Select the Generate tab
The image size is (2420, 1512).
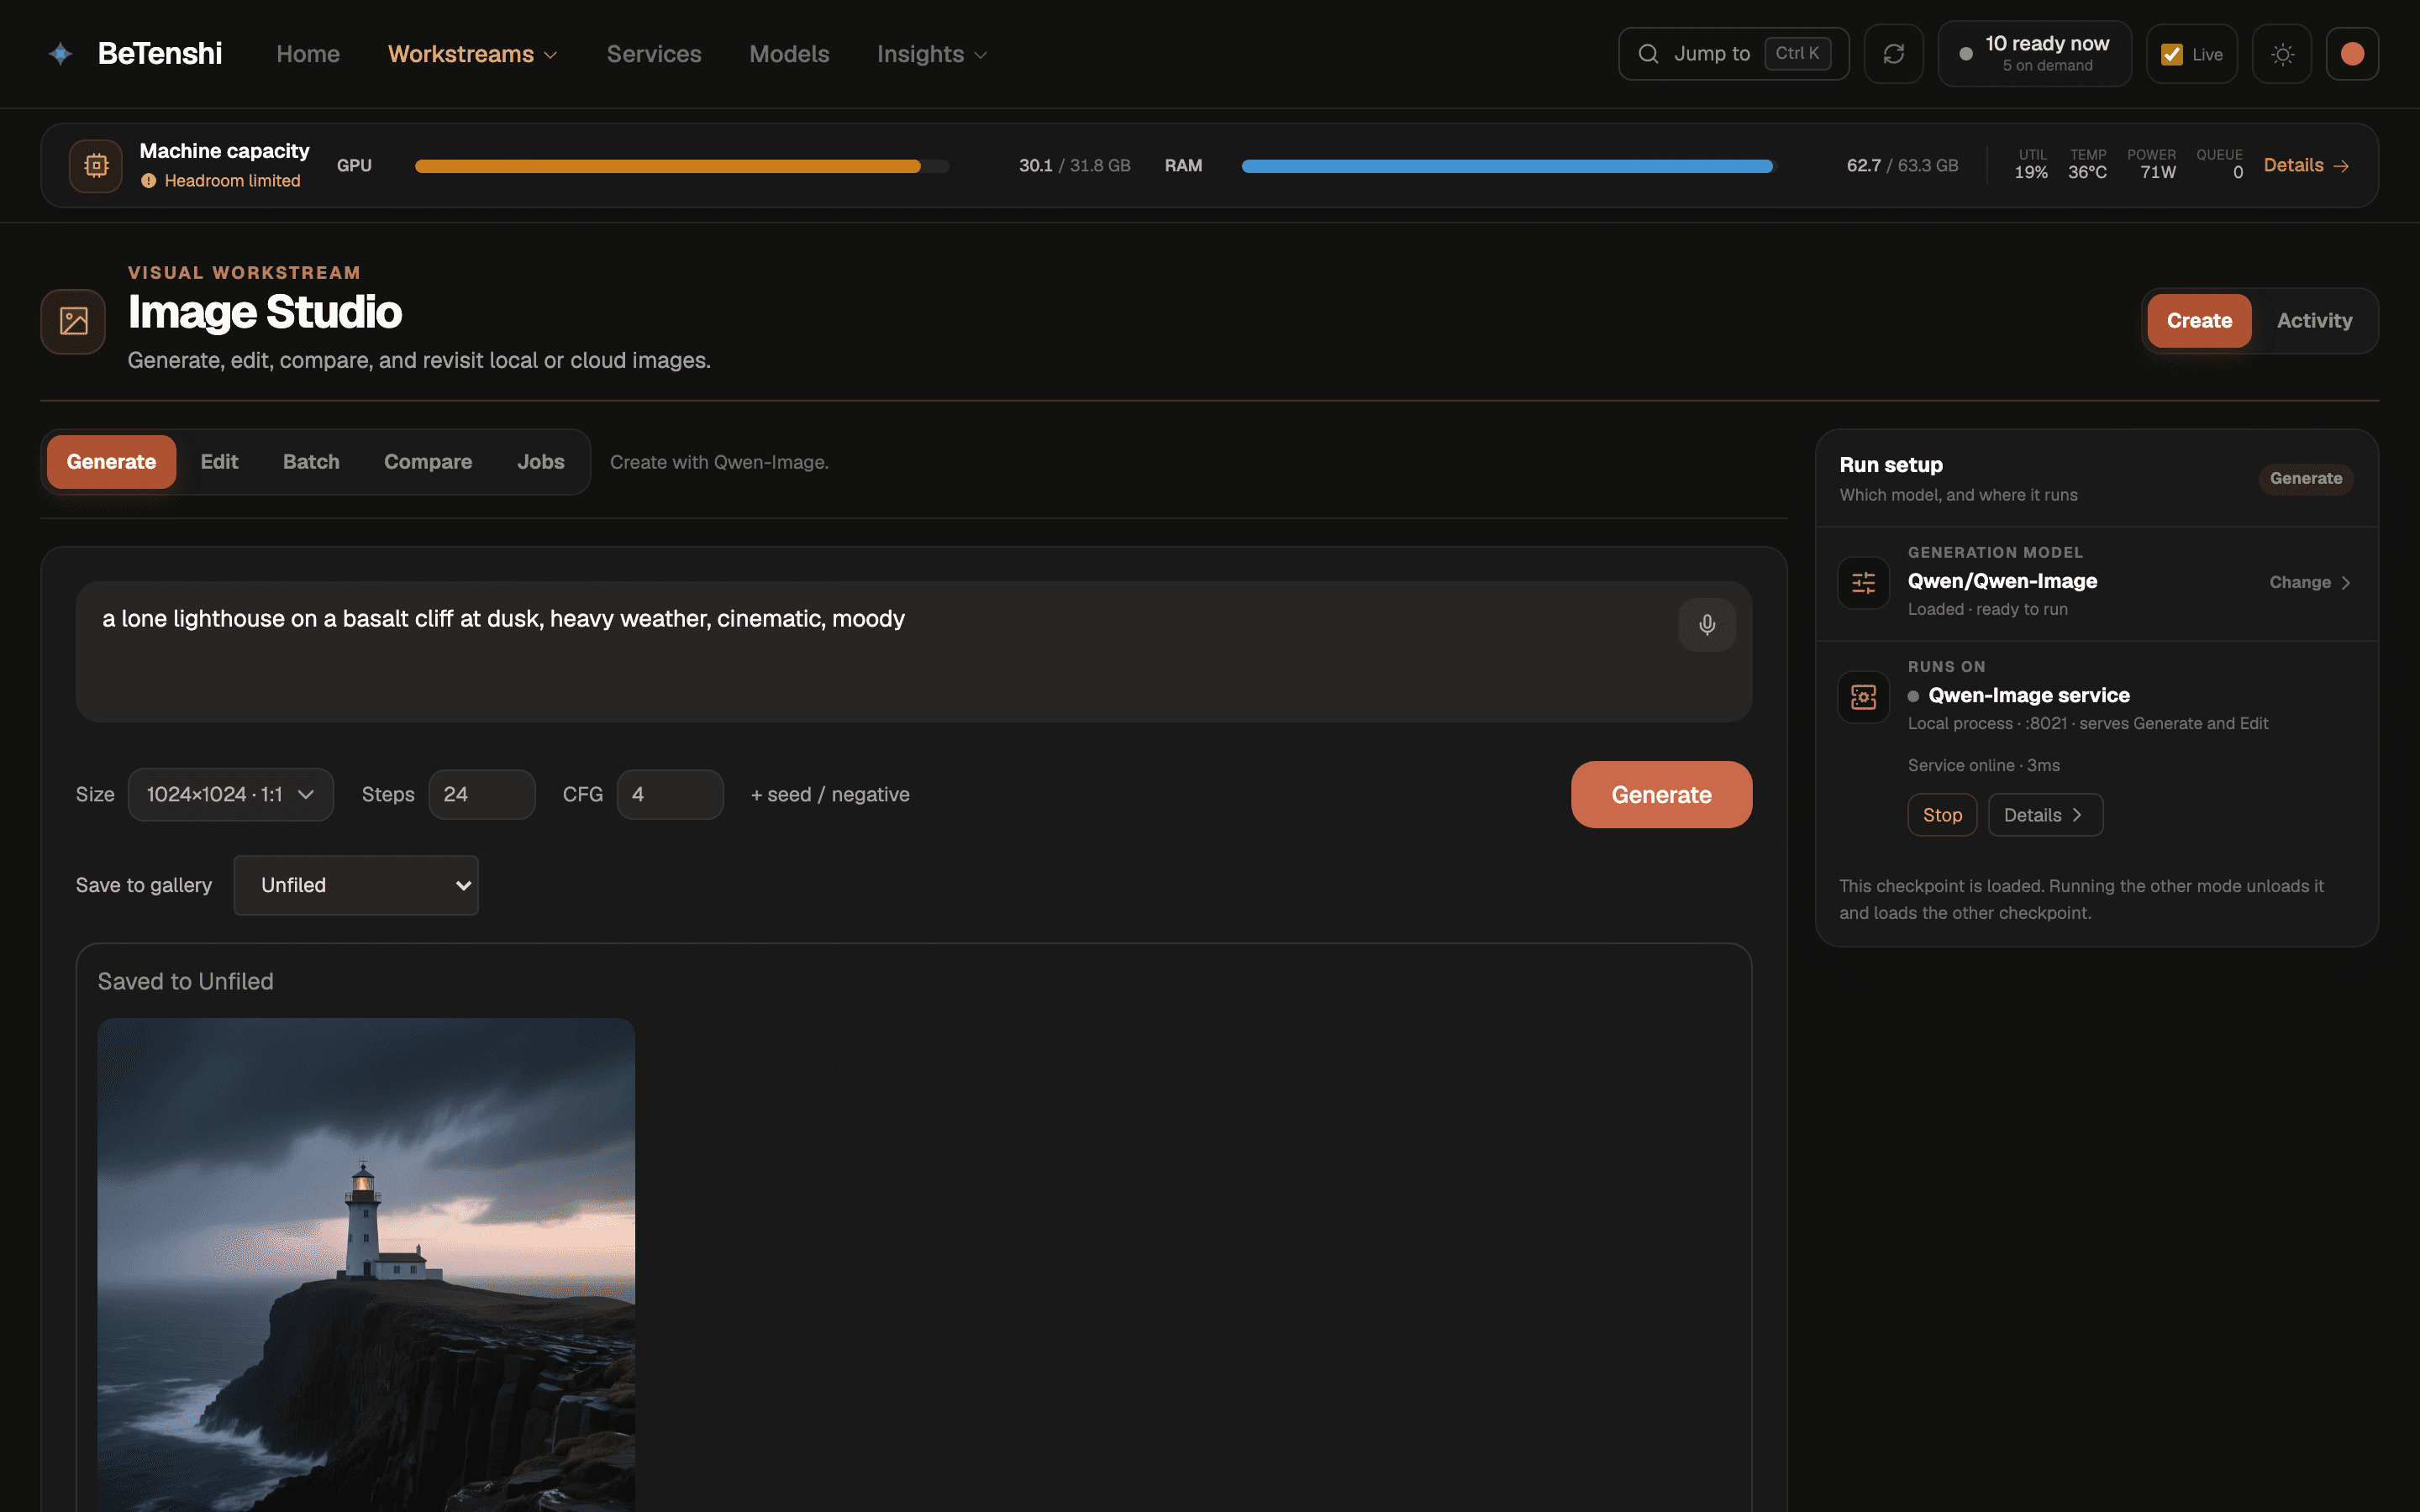pyautogui.click(x=111, y=462)
